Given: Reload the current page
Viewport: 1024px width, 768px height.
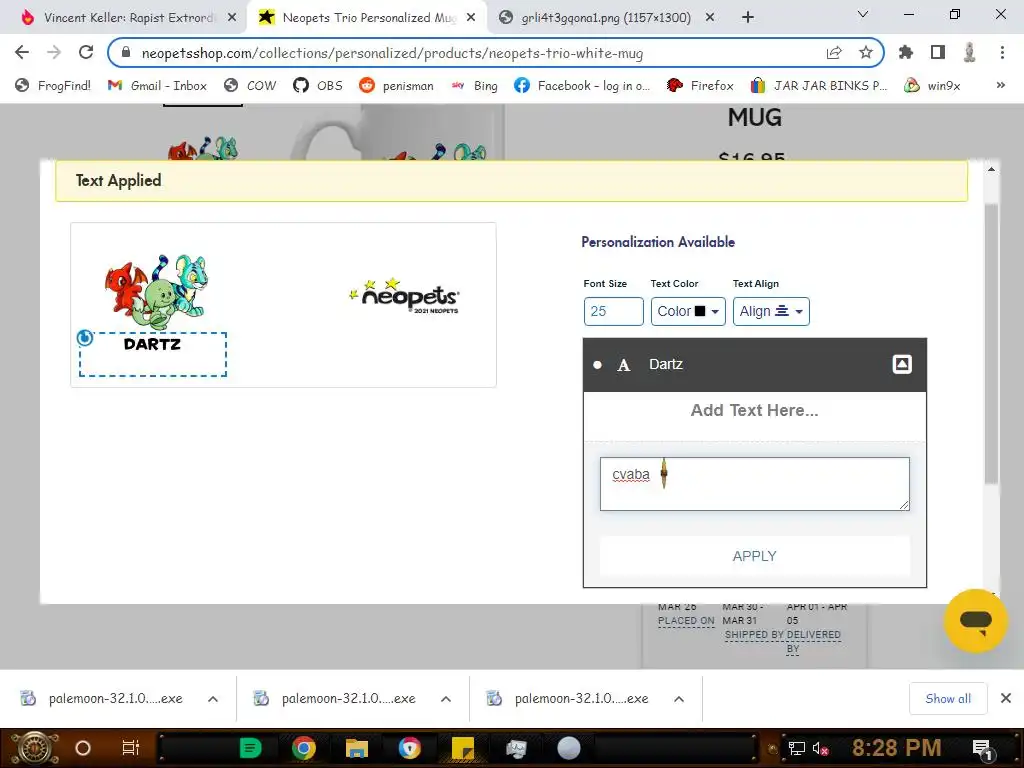Looking at the screenshot, I should point(86,52).
